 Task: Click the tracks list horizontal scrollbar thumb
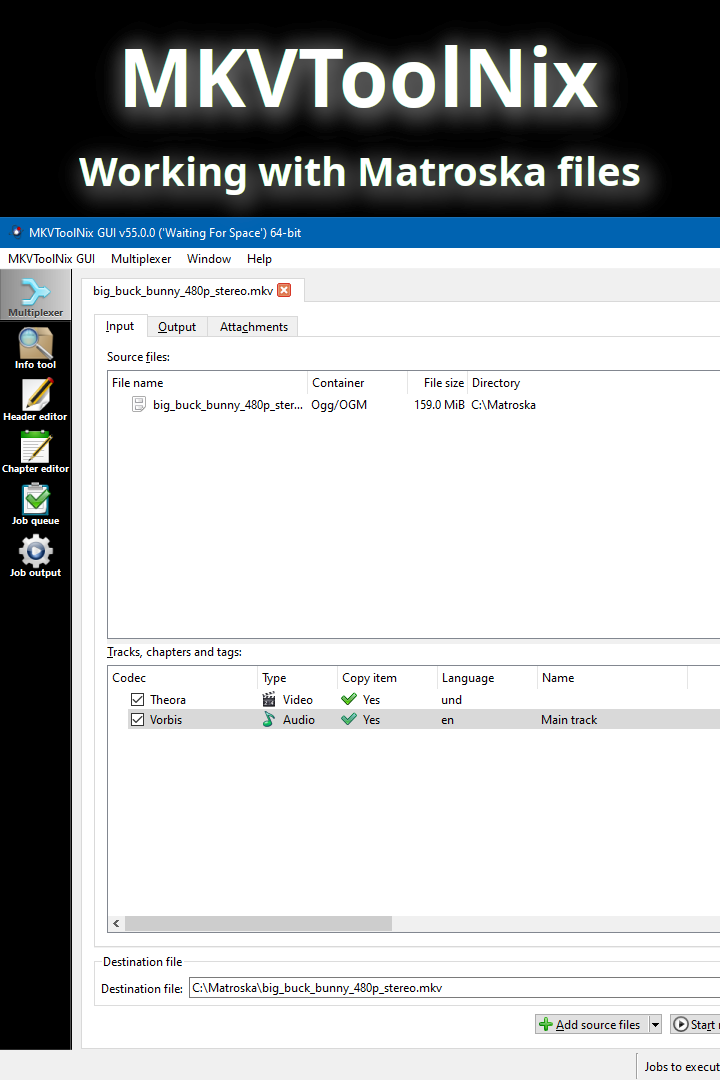click(x=258, y=923)
